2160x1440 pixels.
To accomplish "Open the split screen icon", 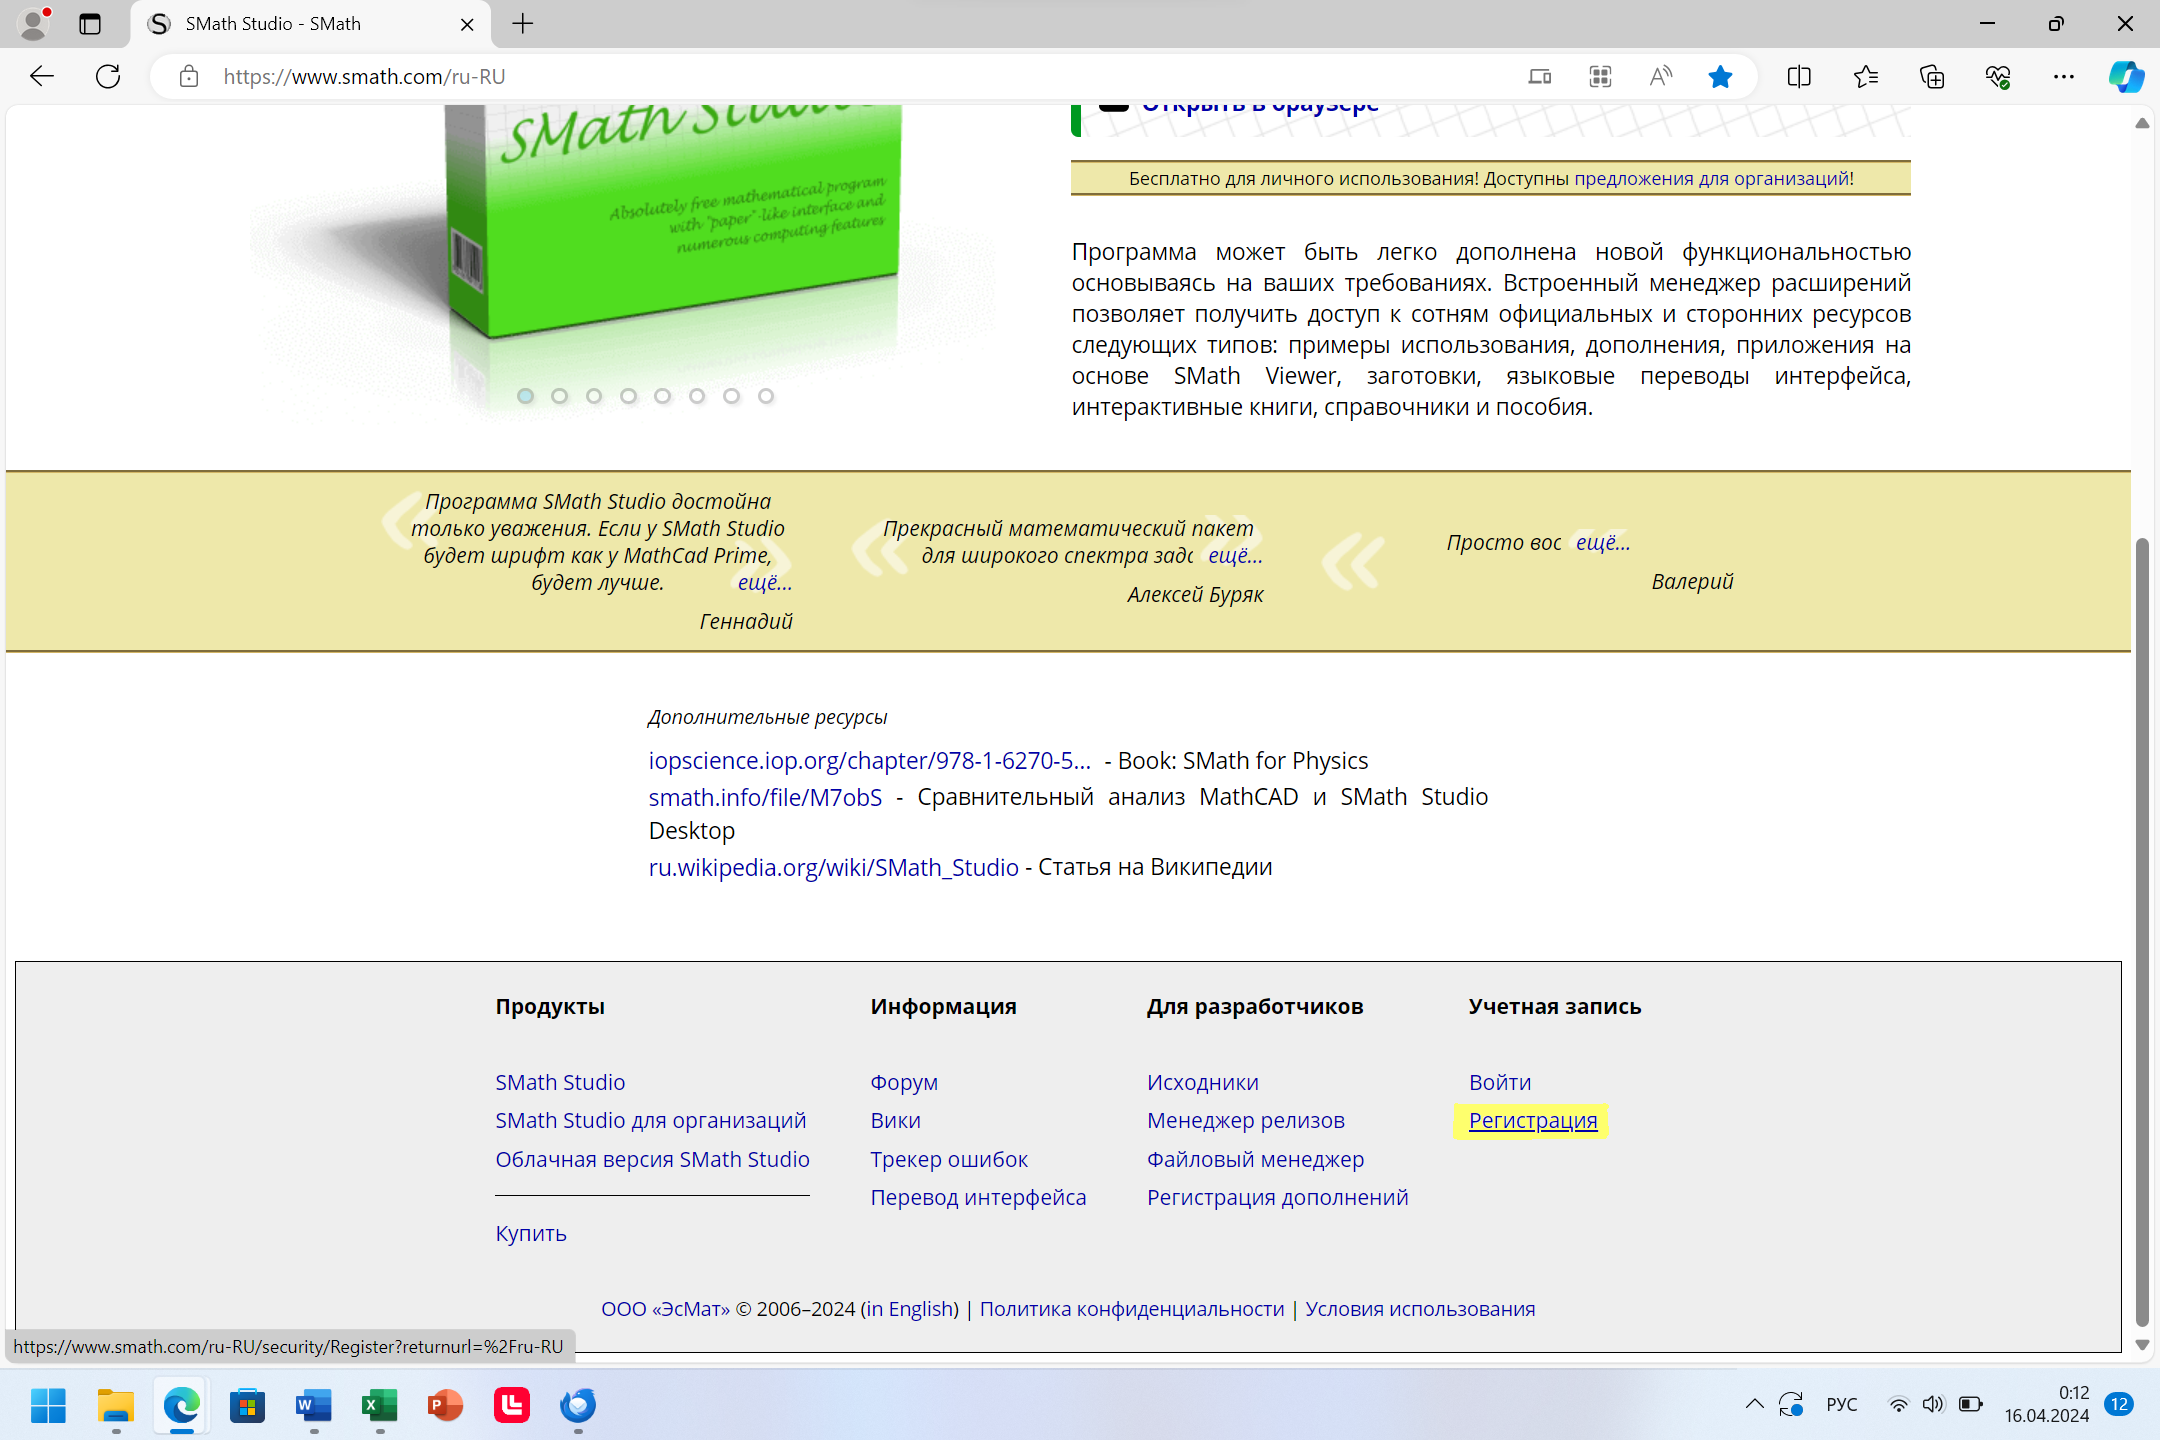I will [1799, 77].
